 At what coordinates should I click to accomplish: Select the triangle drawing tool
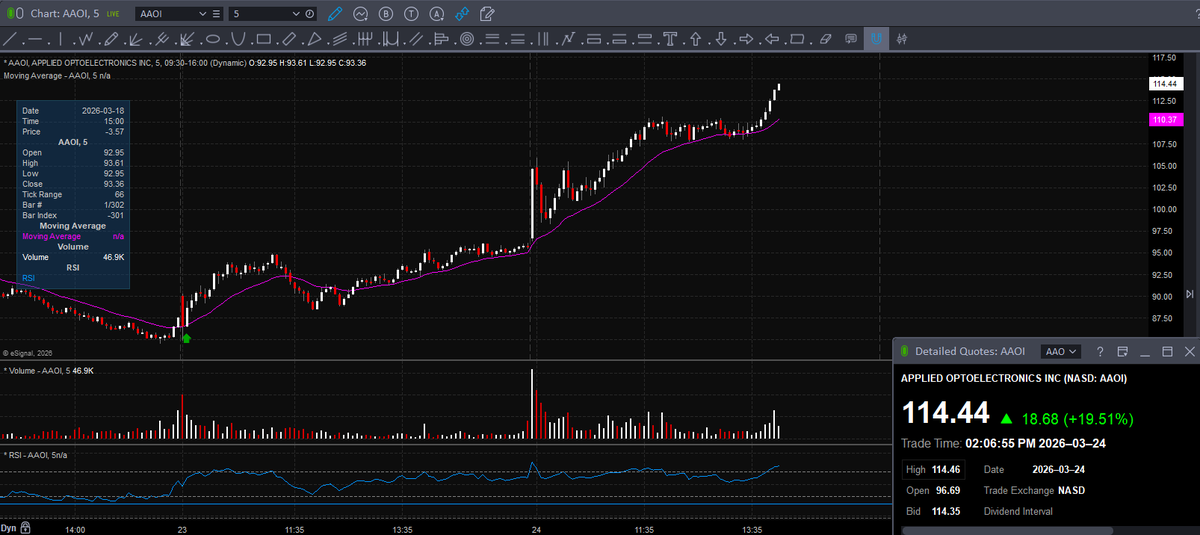[314, 40]
